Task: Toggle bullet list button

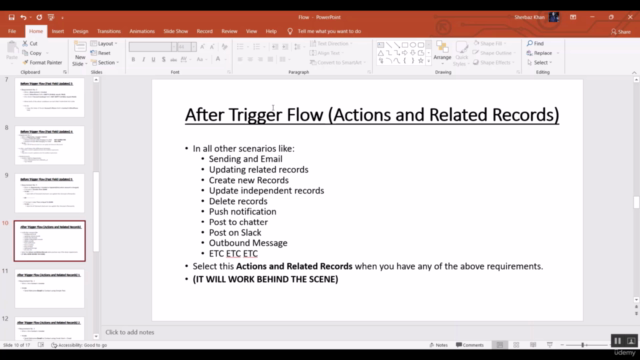Action: coord(240,47)
